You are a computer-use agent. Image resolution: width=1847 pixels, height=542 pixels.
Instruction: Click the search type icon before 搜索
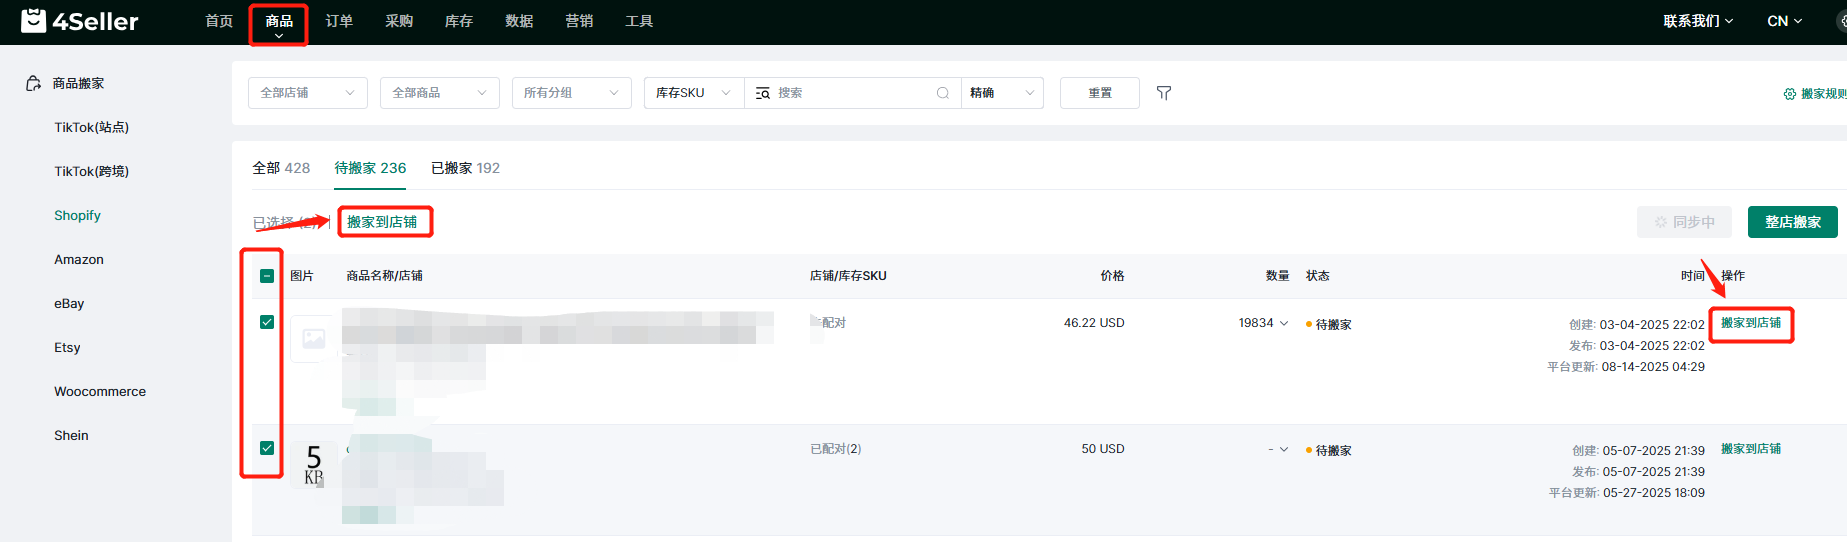(763, 93)
